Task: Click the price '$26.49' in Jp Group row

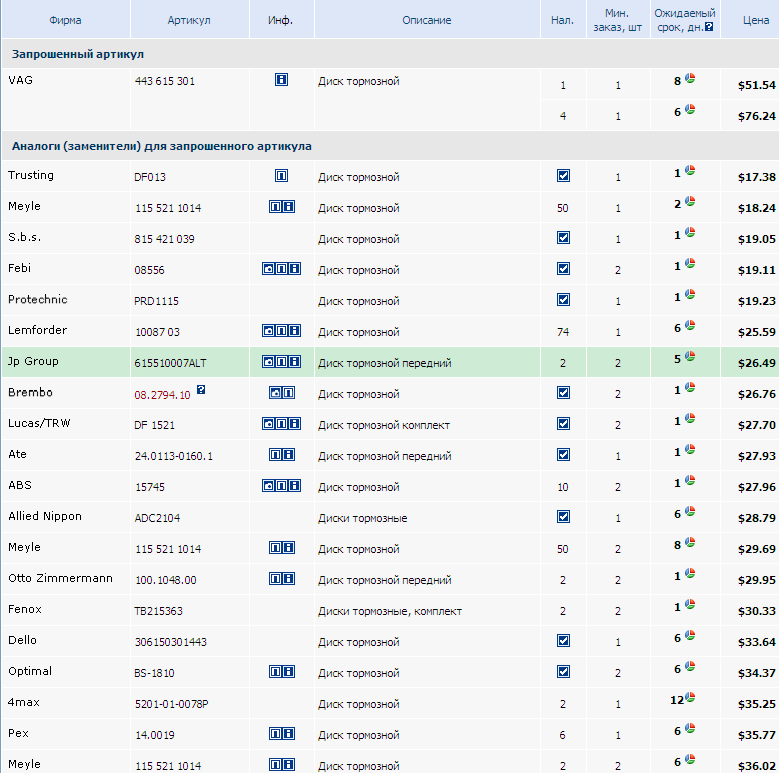Action: pyautogui.click(x=756, y=363)
